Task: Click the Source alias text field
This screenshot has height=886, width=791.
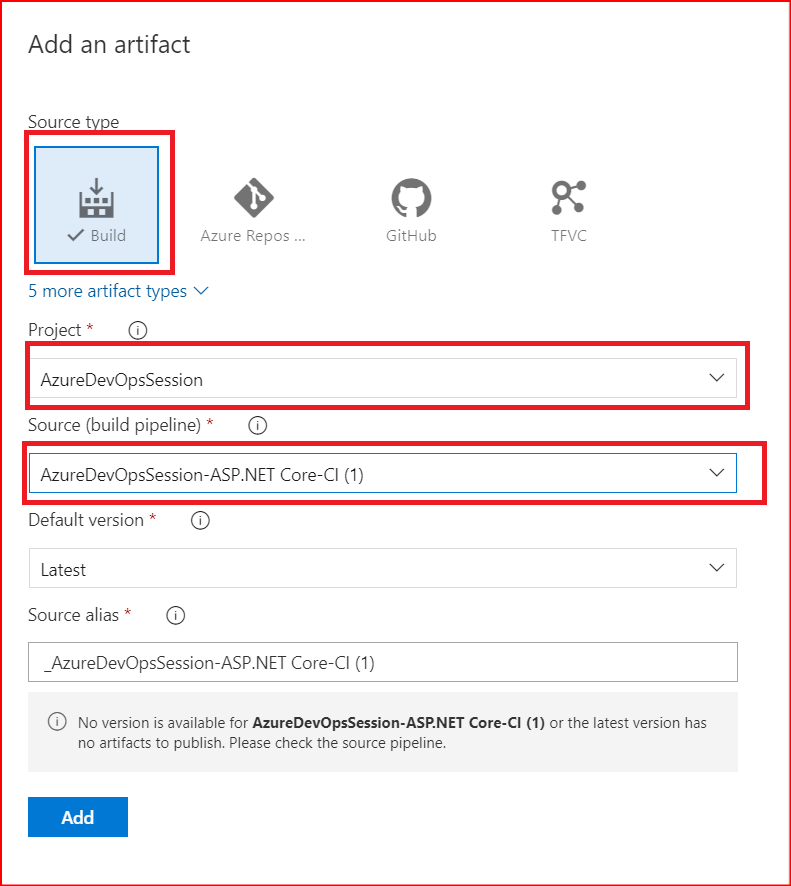Action: click(x=382, y=663)
